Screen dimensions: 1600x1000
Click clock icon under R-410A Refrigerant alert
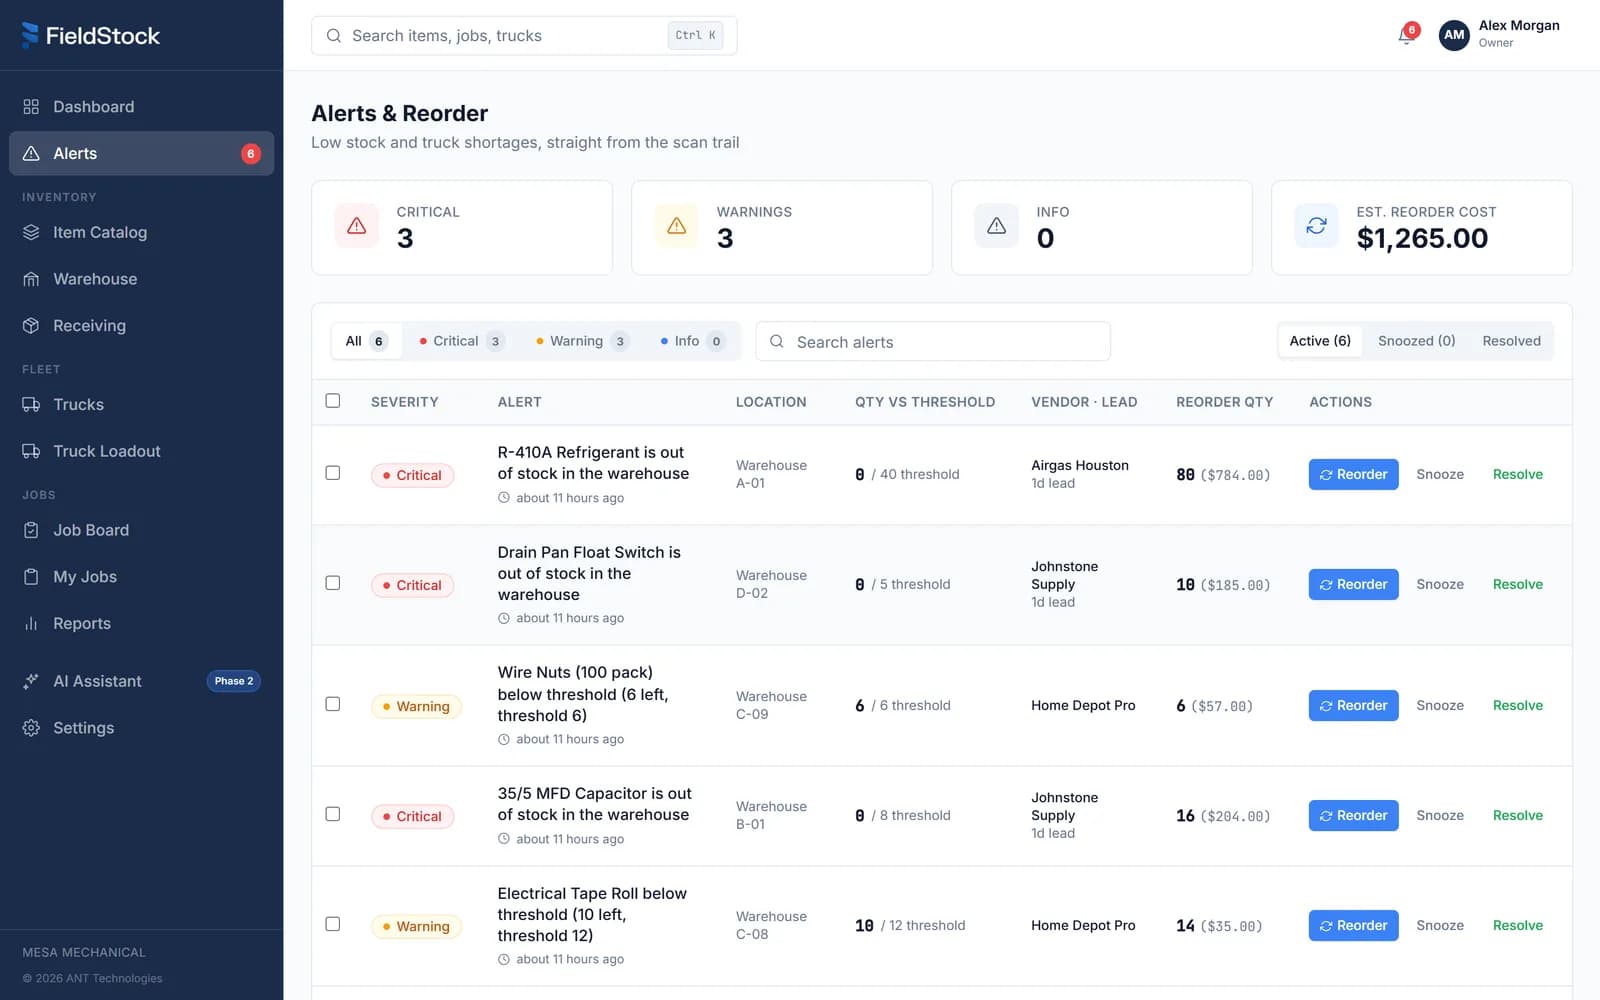(x=504, y=498)
